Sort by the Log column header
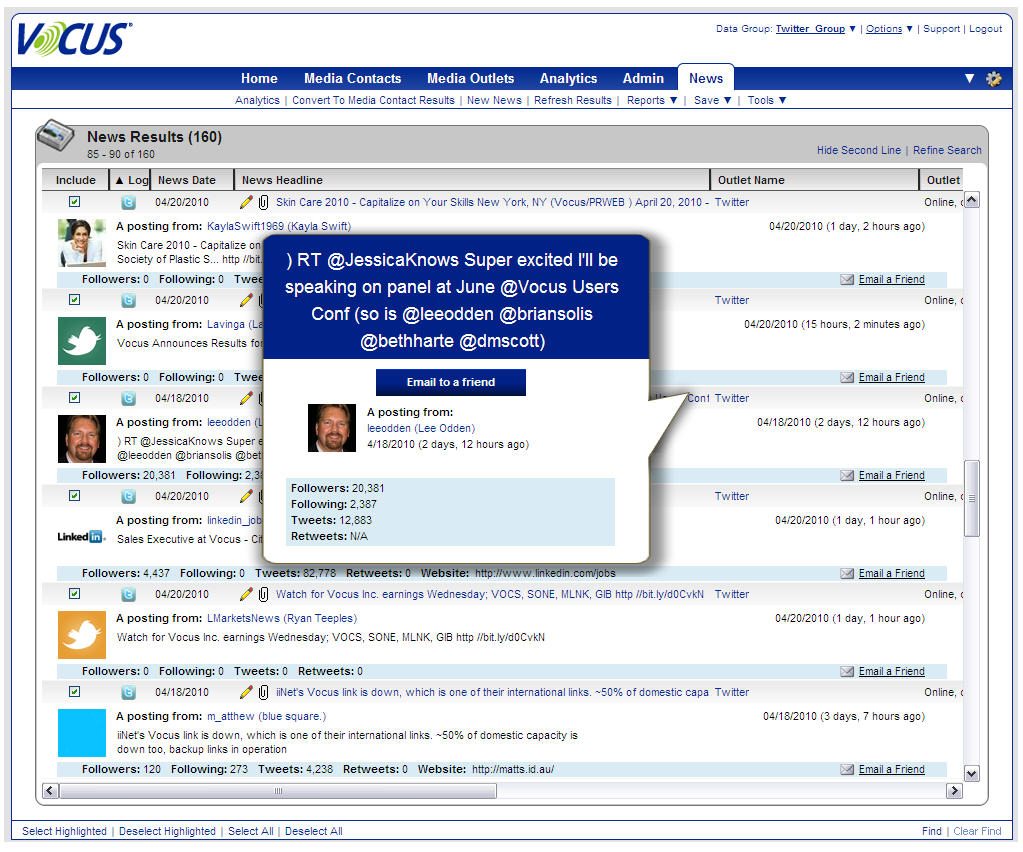Viewport: 1023px width, 852px height. [131, 180]
